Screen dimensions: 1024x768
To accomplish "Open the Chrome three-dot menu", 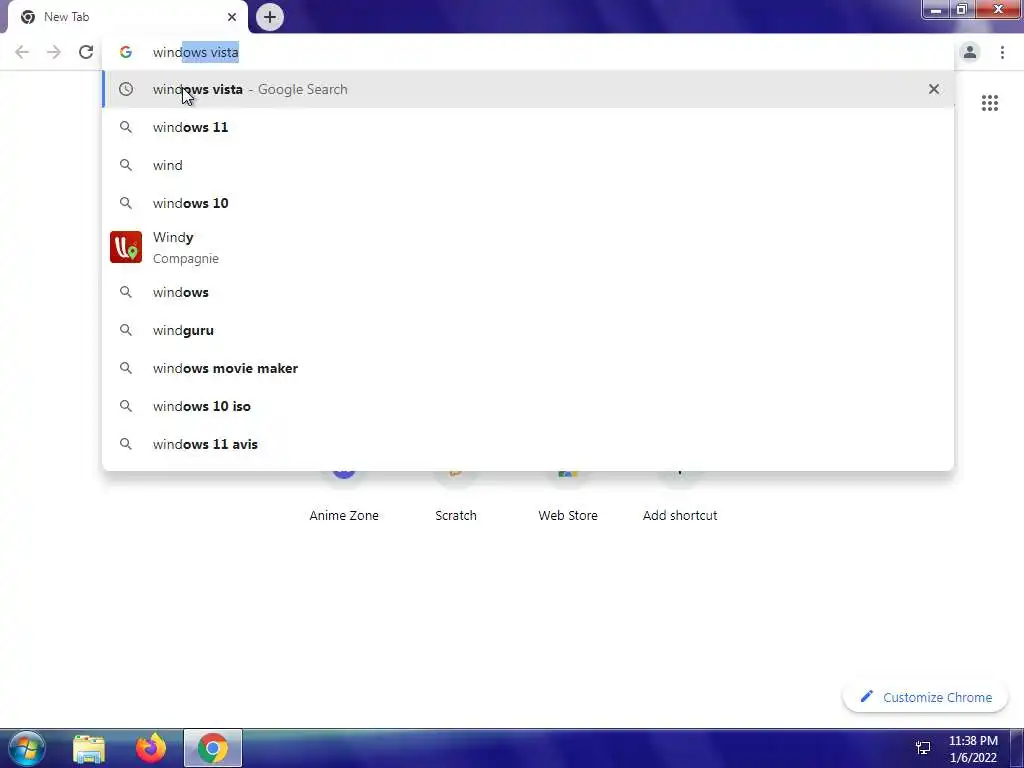I will (1002, 52).
